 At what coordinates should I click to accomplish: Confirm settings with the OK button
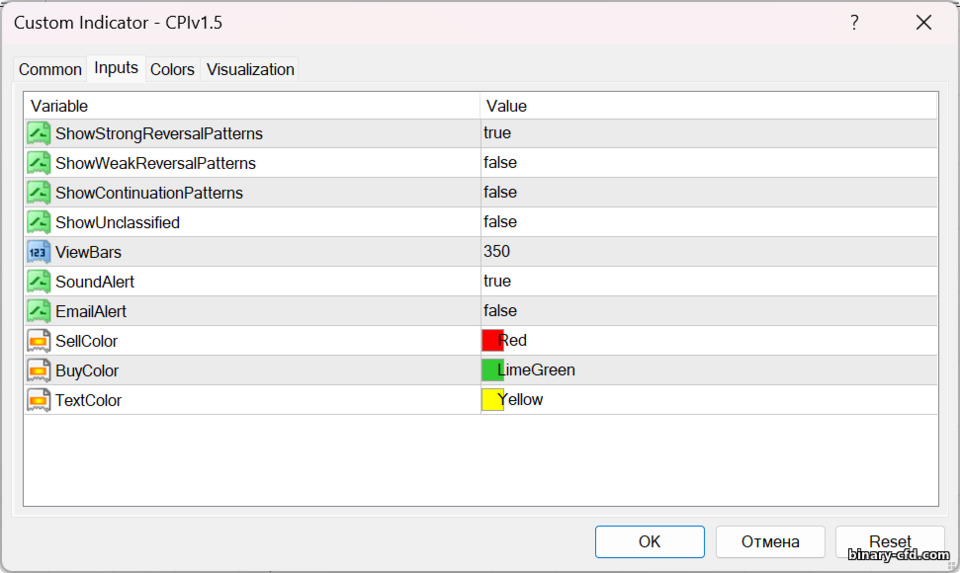[650, 542]
